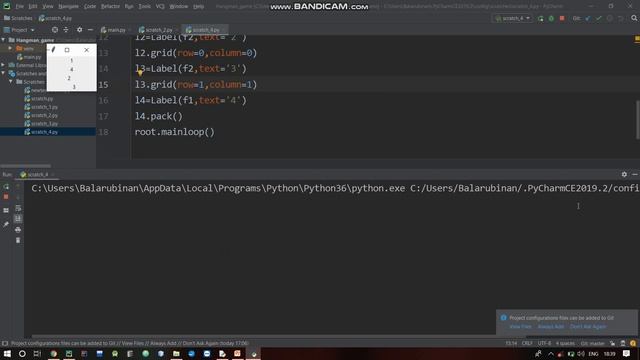Open the Tools menu
Screen dimensions: 640x360
tap(144, 7)
